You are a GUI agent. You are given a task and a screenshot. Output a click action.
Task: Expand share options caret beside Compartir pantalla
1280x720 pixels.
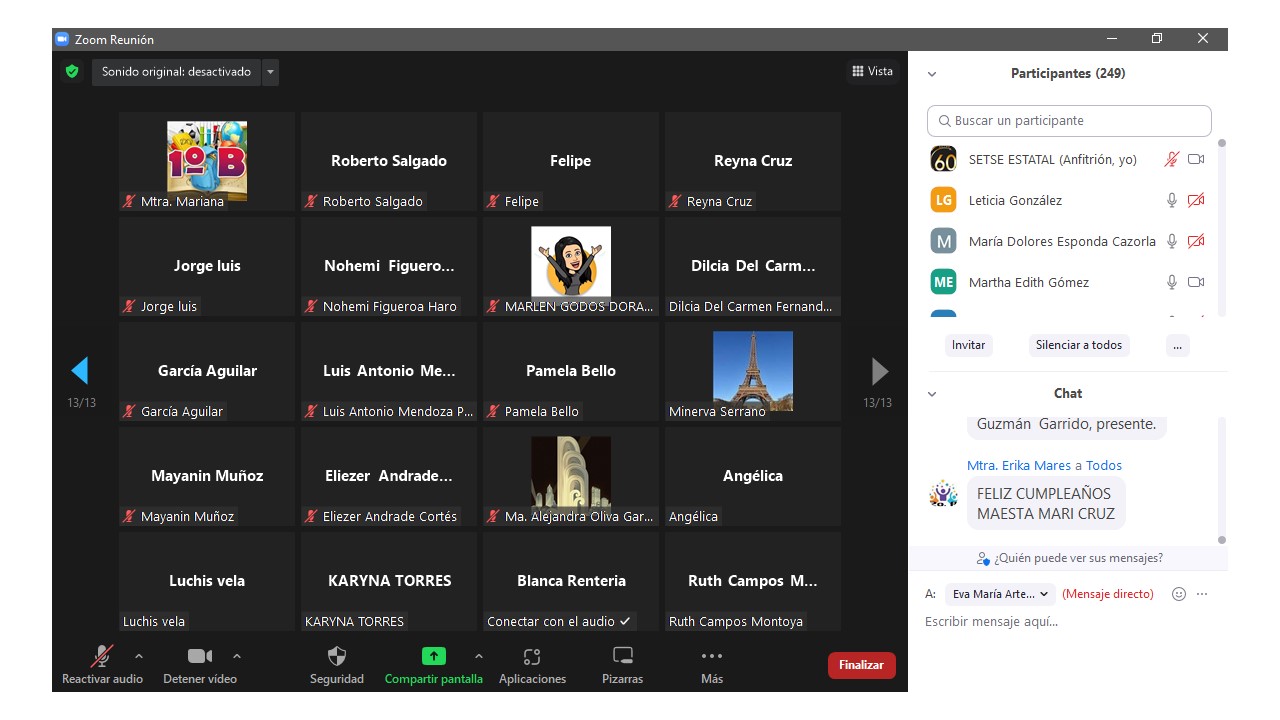click(x=478, y=656)
